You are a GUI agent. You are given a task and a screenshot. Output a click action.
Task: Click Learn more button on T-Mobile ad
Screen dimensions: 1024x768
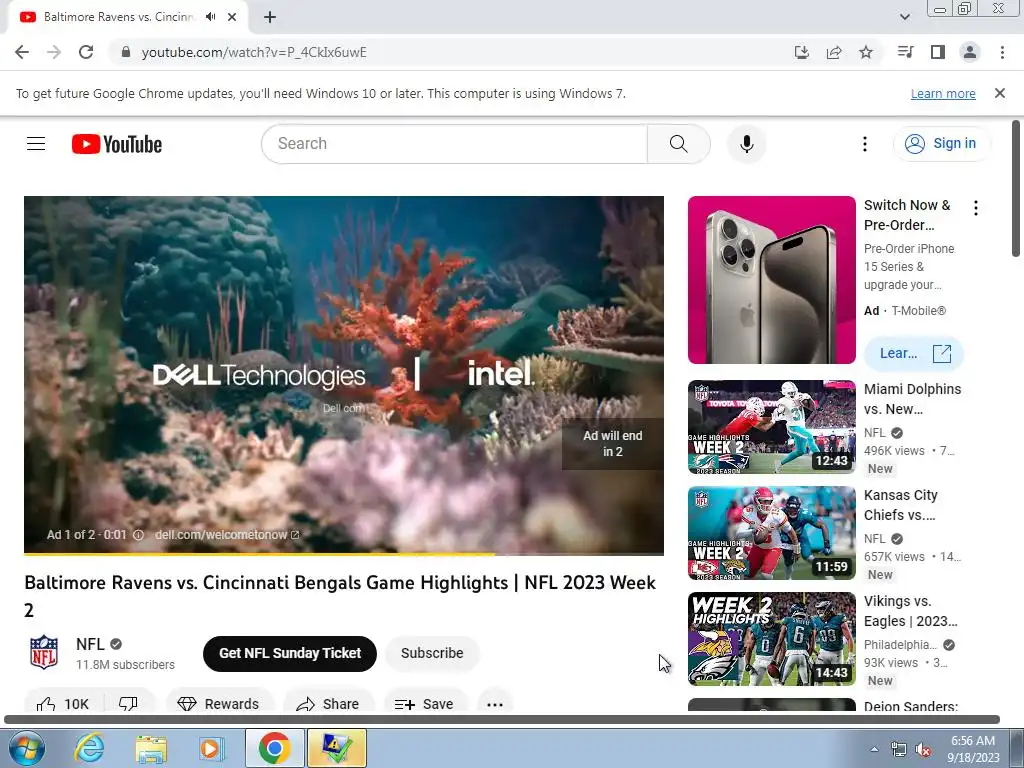point(914,353)
